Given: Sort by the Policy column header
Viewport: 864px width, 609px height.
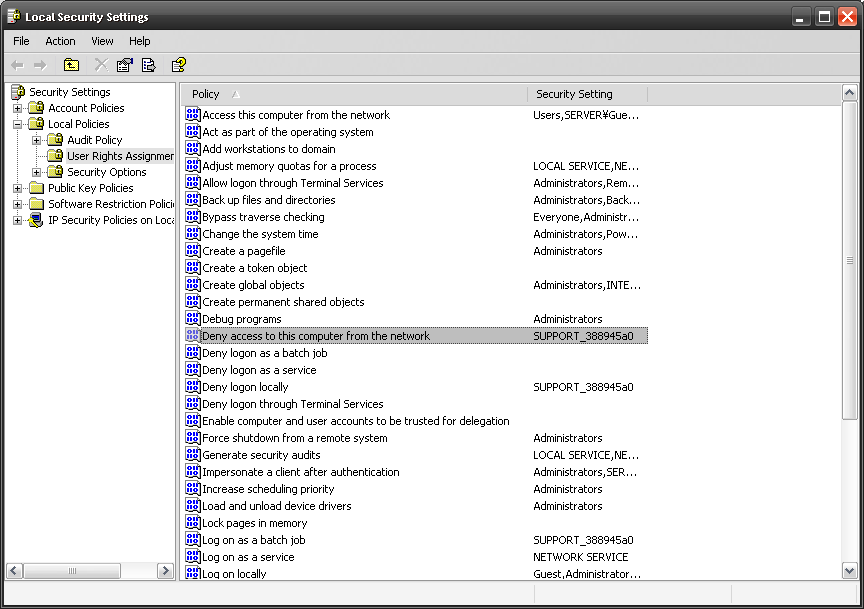Looking at the screenshot, I should coord(354,94).
